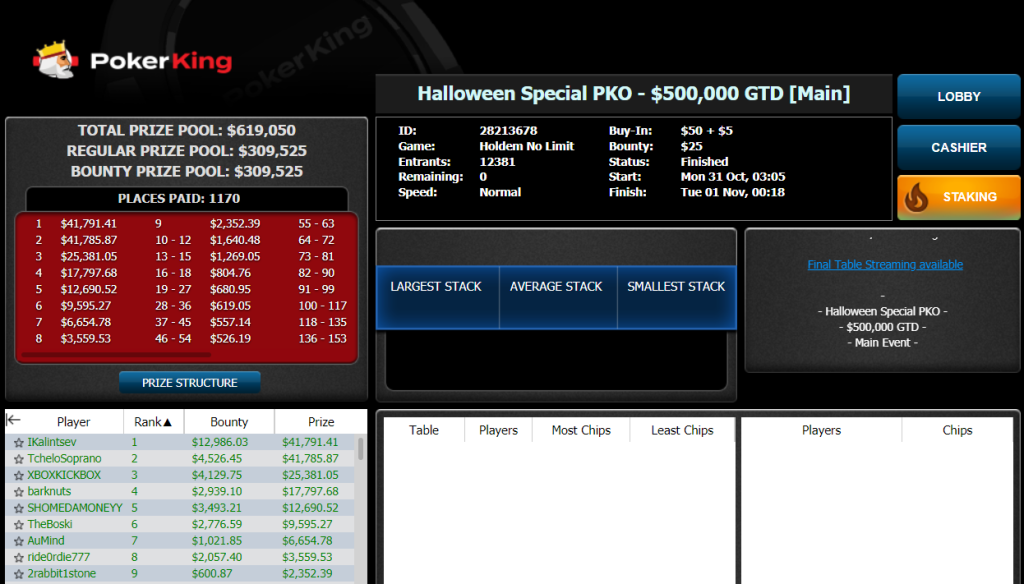
Task: Sort by Chips column in players panel
Action: [x=957, y=430]
